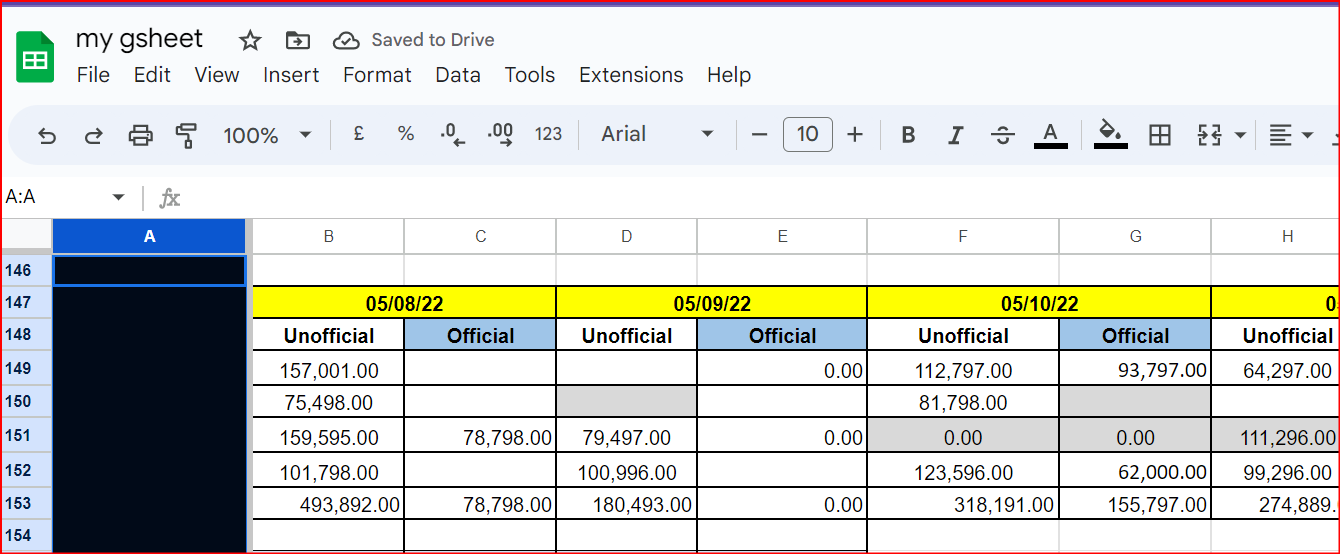Apply percent format to selection
This screenshot has width=1340, height=554.
click(x=405, y=134)
